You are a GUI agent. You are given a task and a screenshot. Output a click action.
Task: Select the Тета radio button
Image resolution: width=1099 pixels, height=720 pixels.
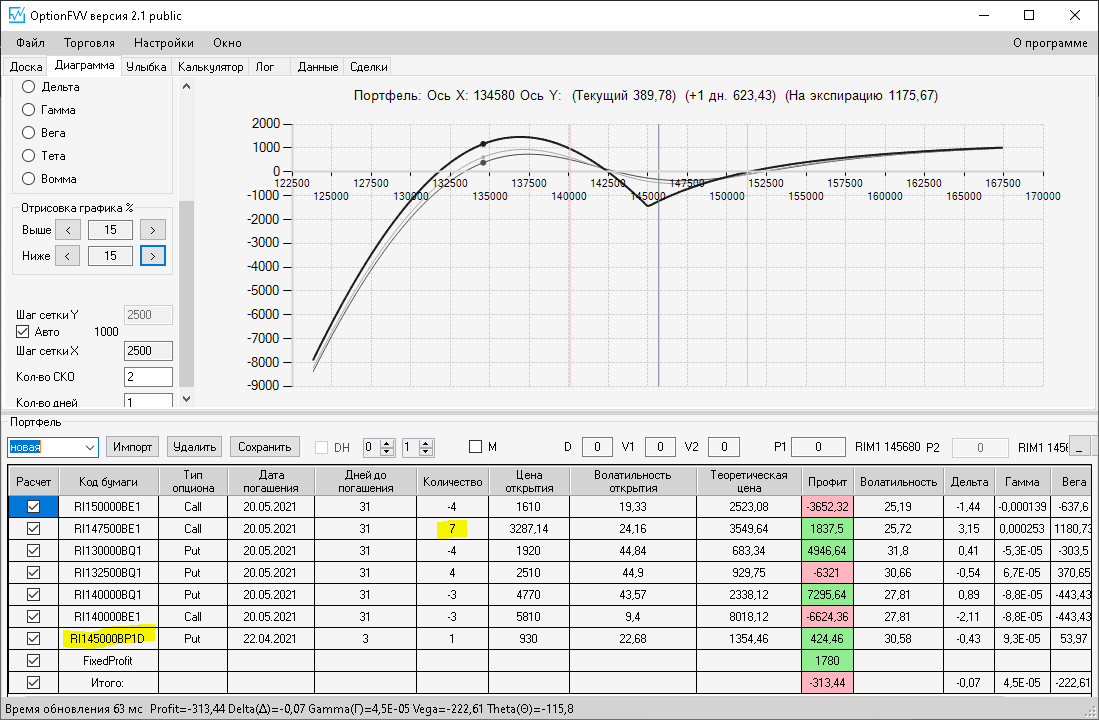(29, 156)
